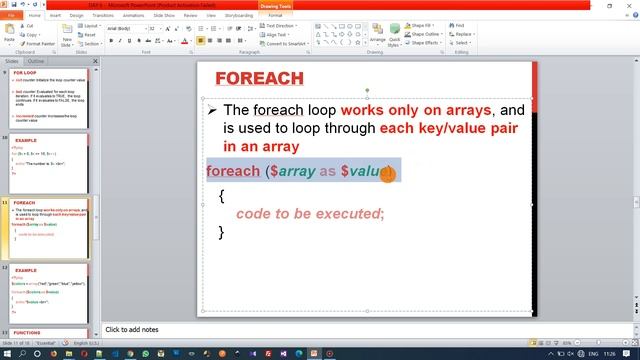Open the Shape Outline dropdown
This screenshot has width=640, height=360.
423,34
